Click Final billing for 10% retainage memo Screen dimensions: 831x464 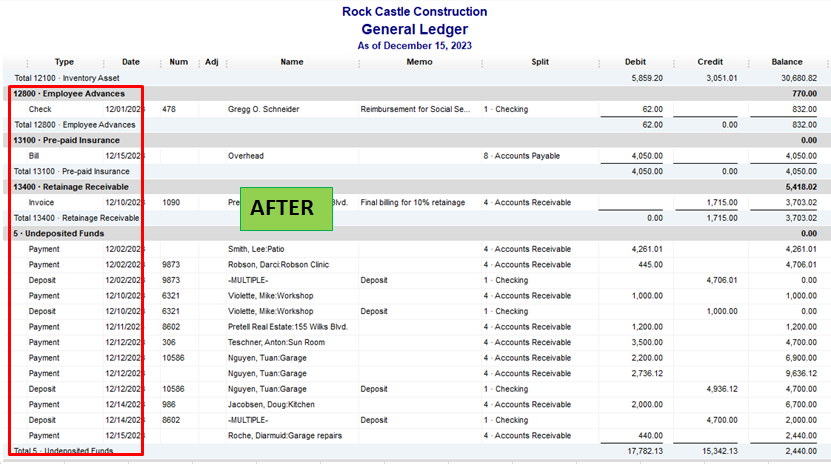click(x=412, y=202)
